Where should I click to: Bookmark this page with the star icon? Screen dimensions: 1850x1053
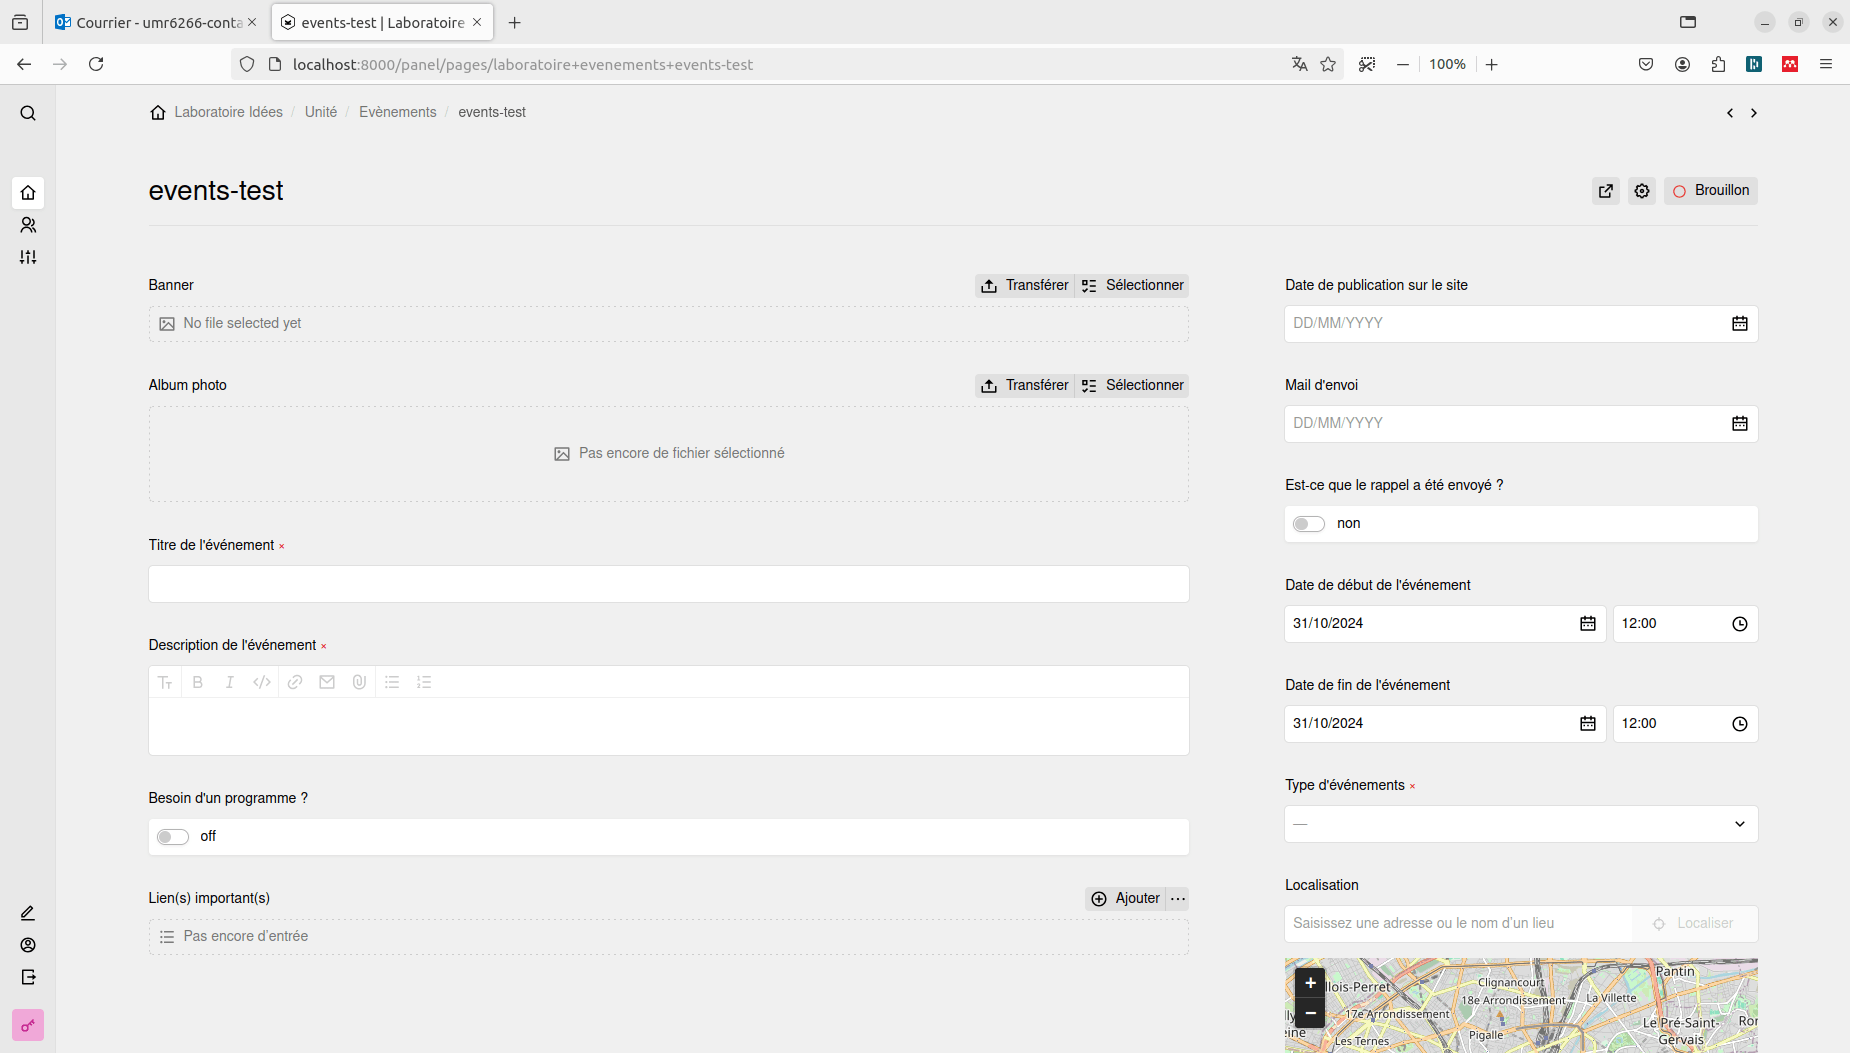(1328, 64)
